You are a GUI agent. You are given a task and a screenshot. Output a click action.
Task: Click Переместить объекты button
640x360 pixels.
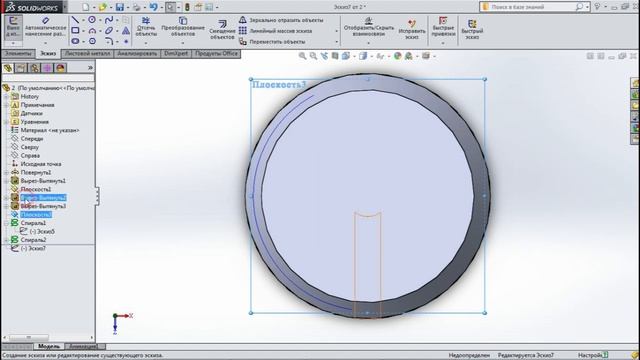tap(272, 42)
